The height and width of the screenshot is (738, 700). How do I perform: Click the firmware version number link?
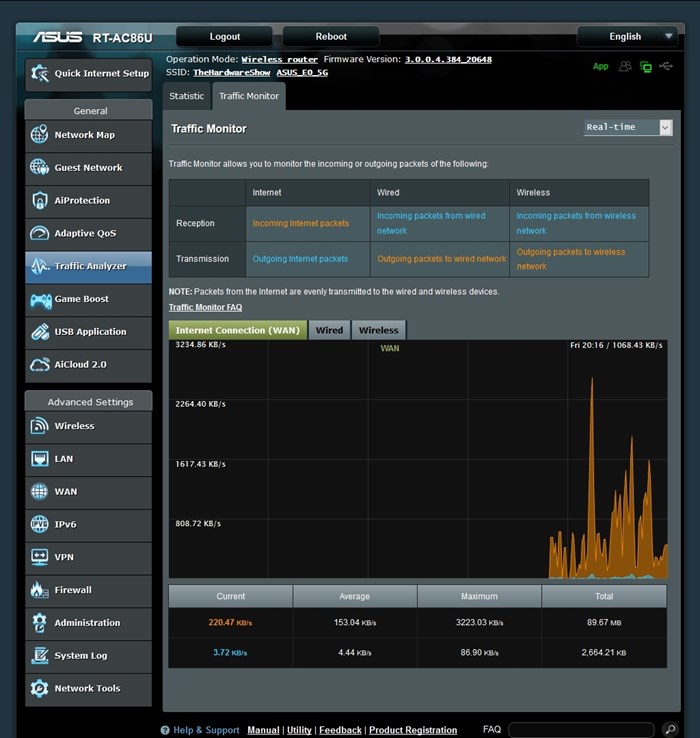[448, 60]
